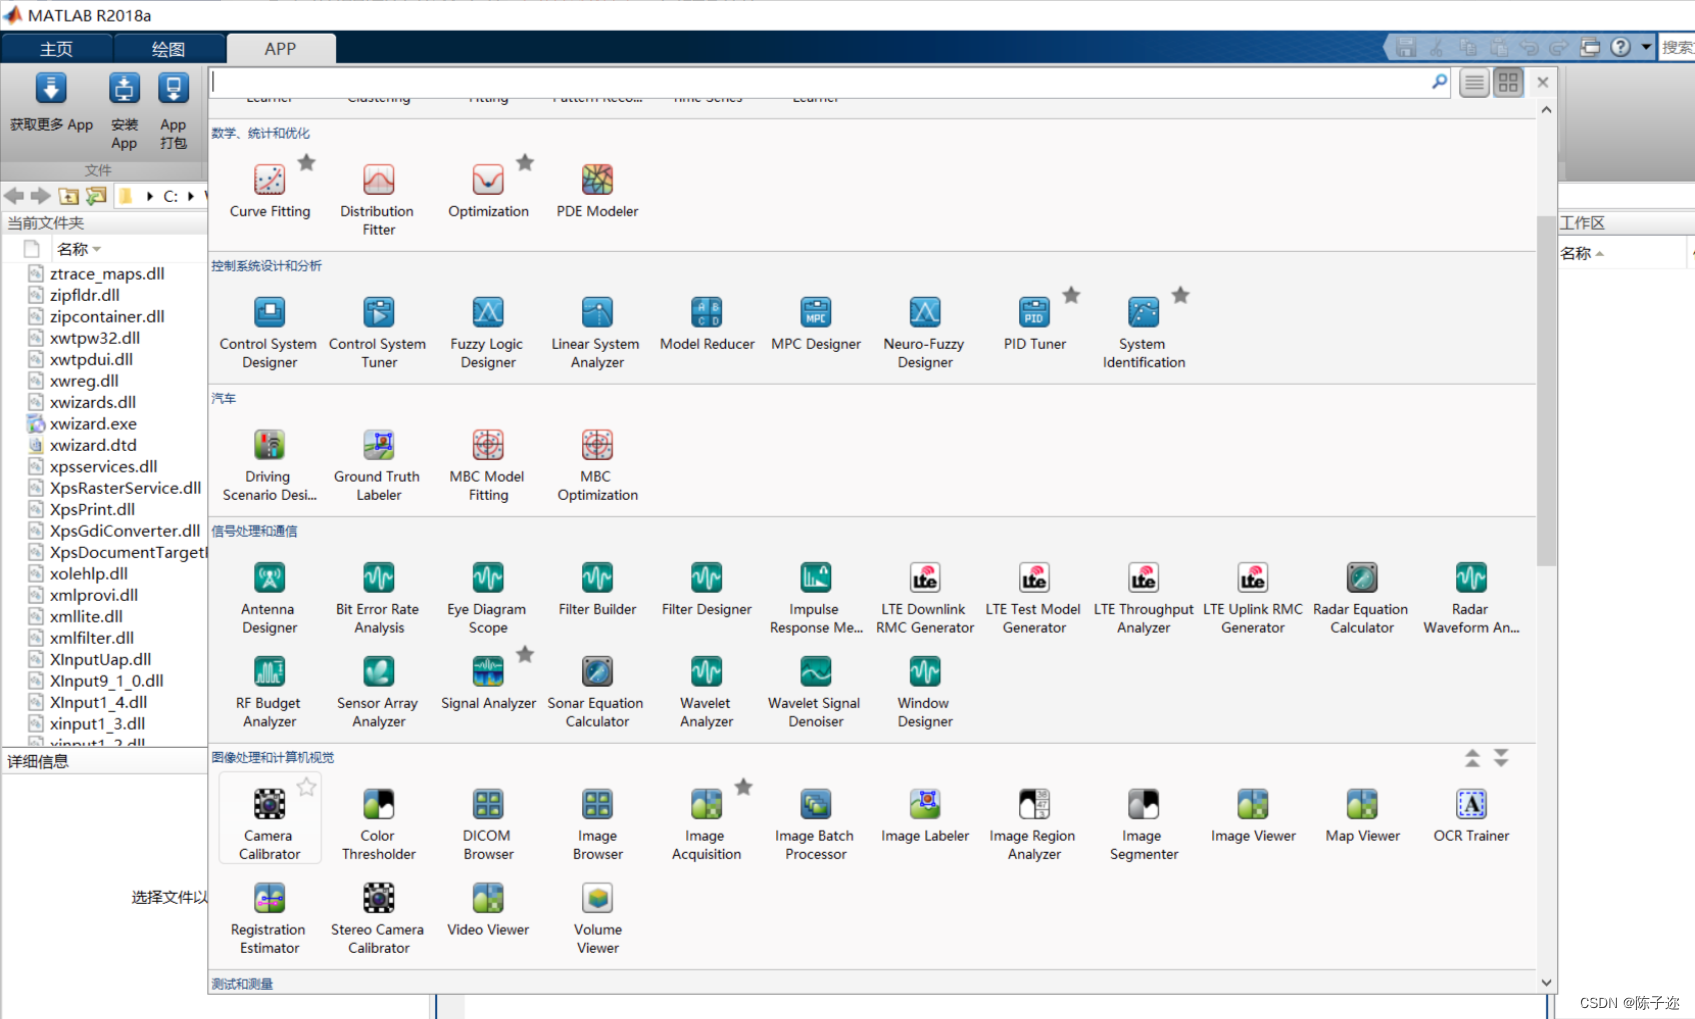Viewport: 1695px width, 1019px height.
Task: Launch PDE Modeler
Action: coord(597,191)
